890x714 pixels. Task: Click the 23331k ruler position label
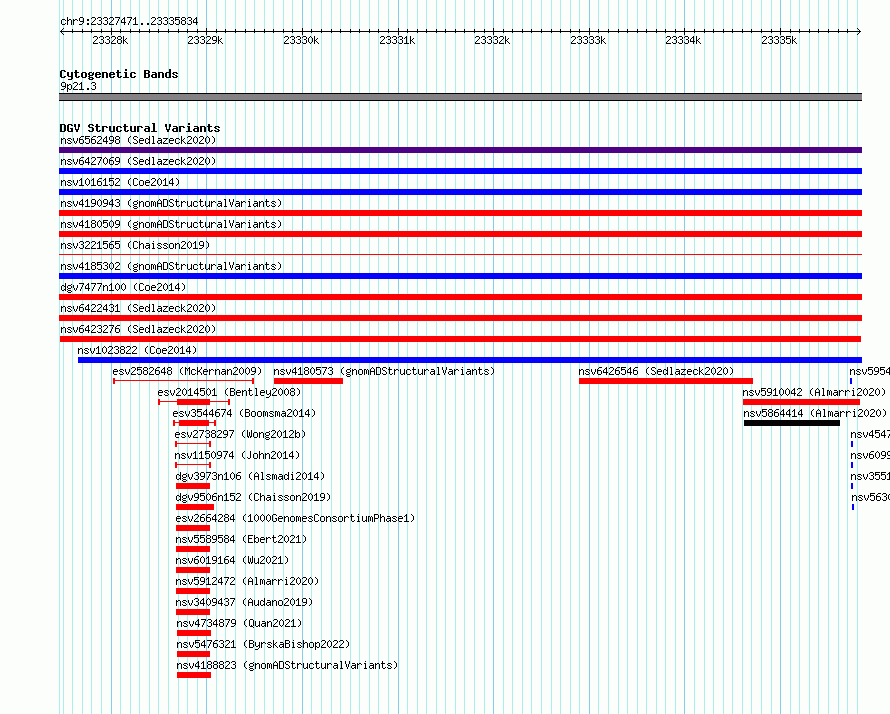click(x=397, y=40)
